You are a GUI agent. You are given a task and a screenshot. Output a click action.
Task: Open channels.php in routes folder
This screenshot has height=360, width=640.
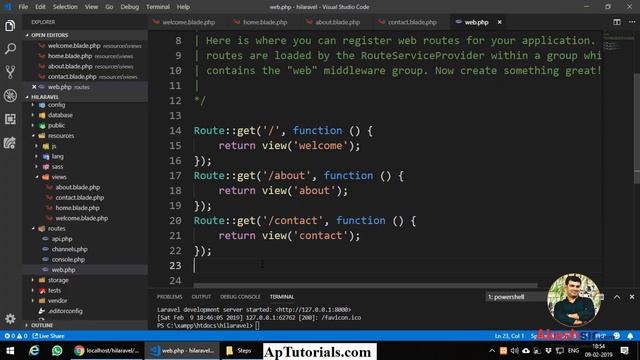point(69,249)
